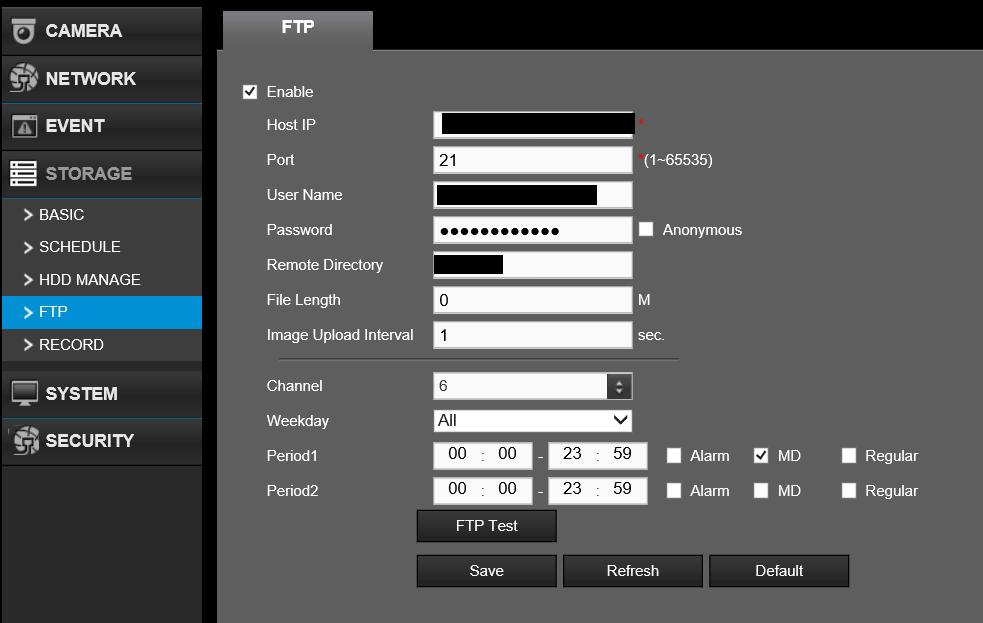The width and height of the screenshot is (983, 623).
Task: Click the chevron beside BASIC
Action: 28,215
